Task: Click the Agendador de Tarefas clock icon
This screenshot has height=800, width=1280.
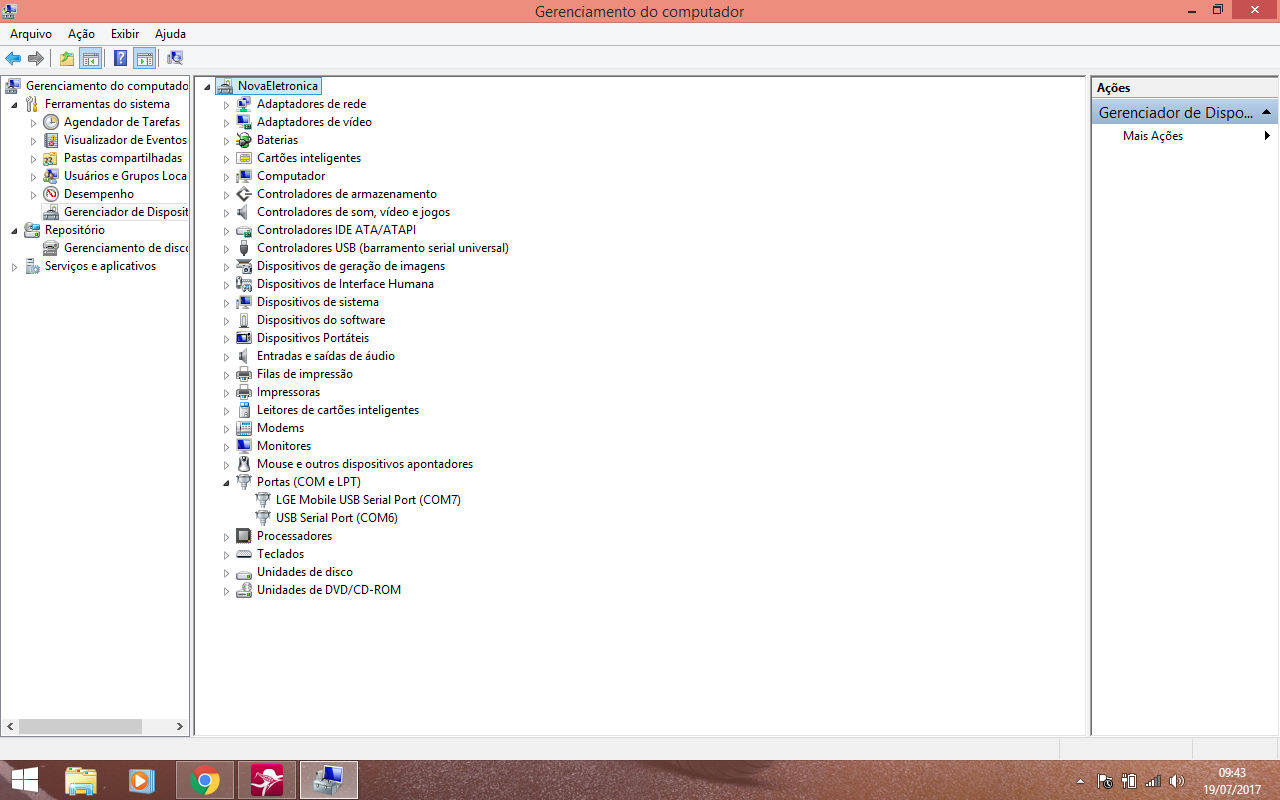Action: click(x=51, y=122)
